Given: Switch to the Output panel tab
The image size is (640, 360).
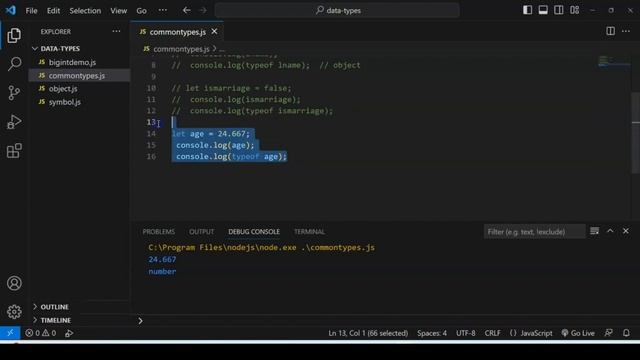Looking at the screenshot, I should point(201,231).
